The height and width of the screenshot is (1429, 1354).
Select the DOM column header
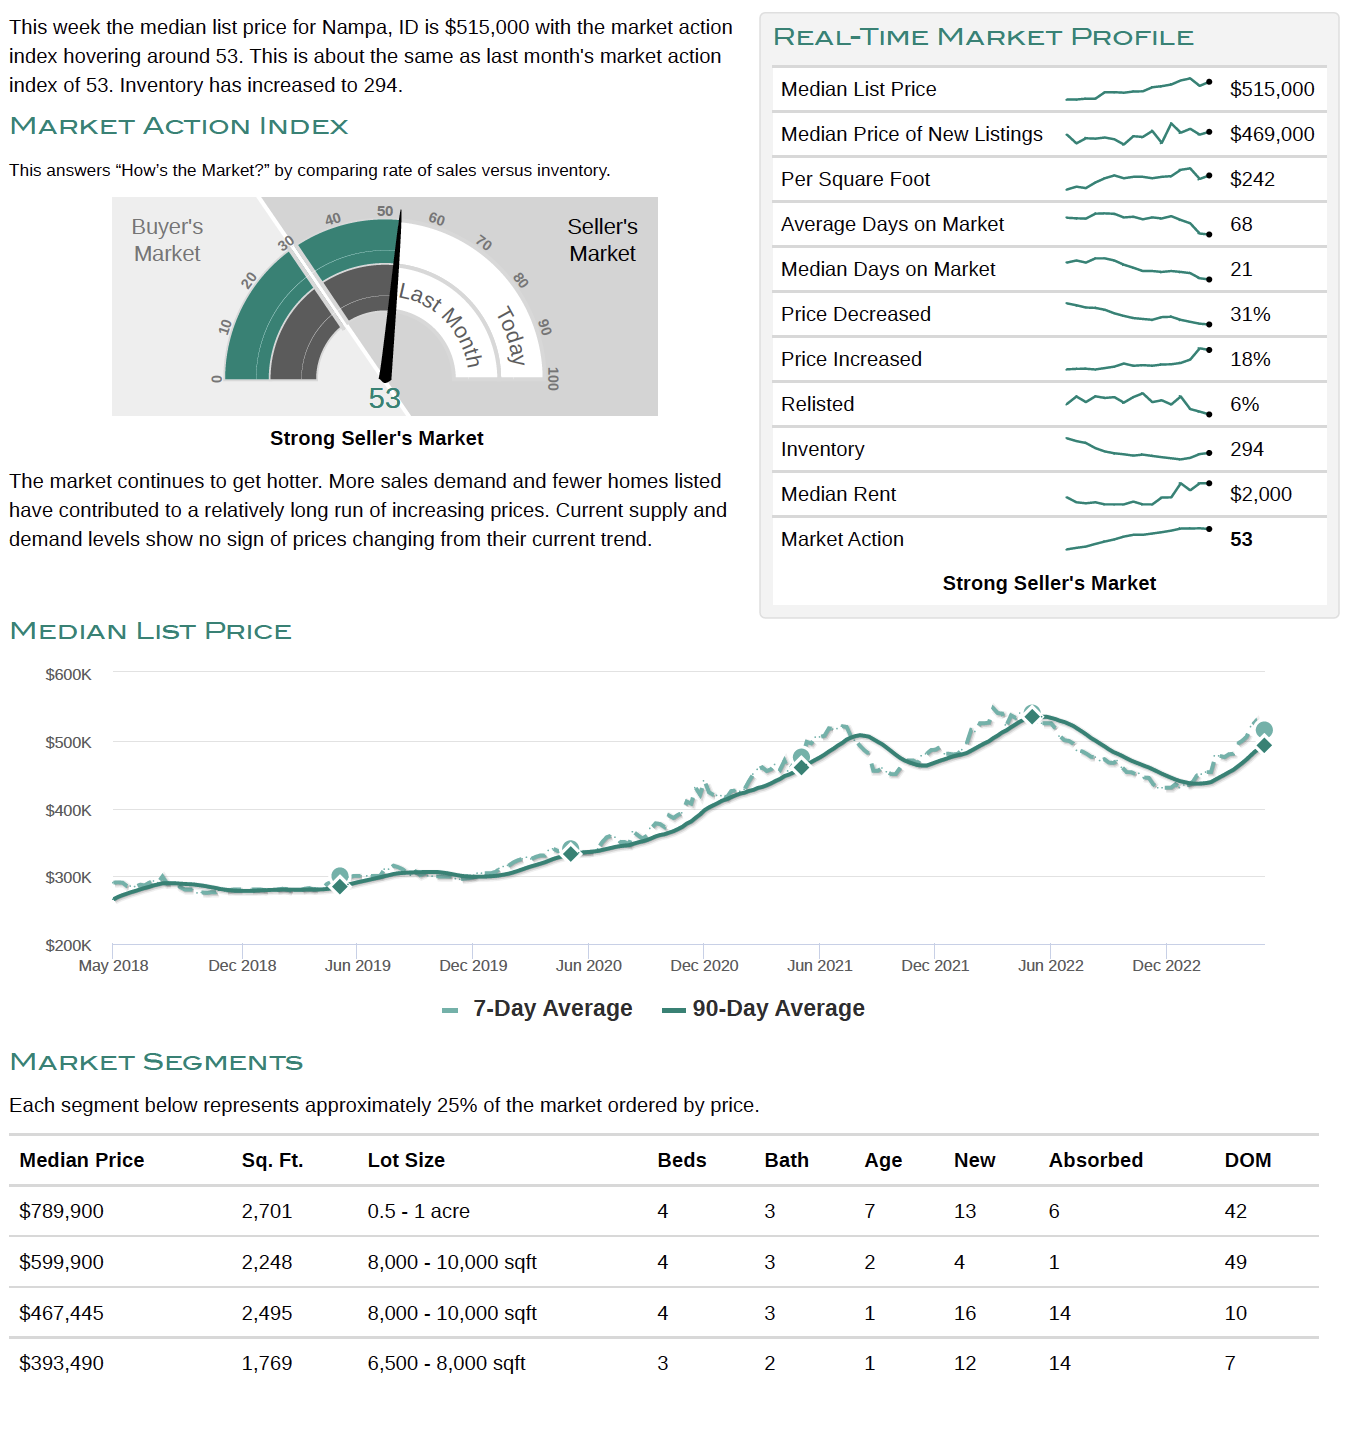tap(1248, 1160)
